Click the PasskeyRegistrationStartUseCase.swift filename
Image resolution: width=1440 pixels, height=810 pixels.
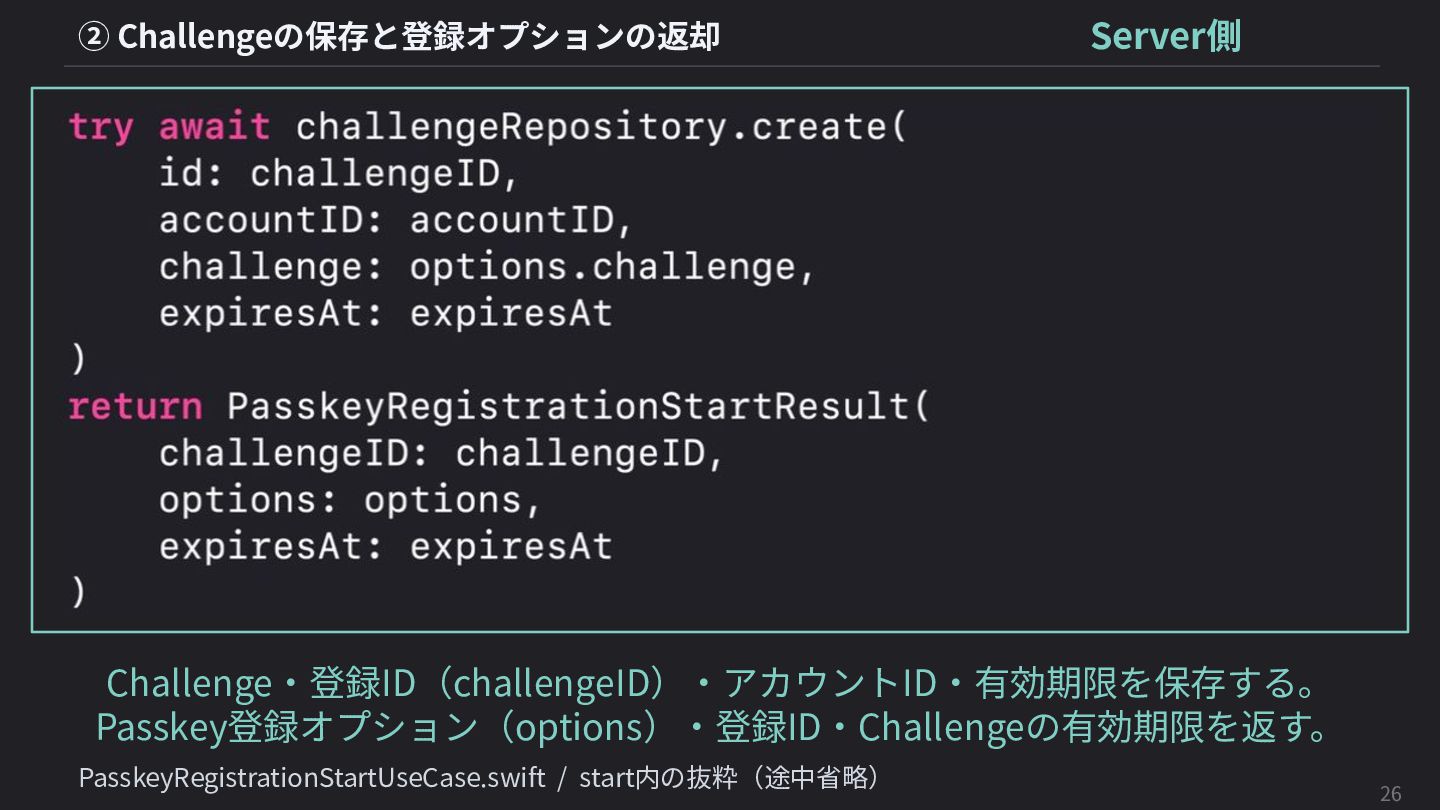(x=312, y=778)
